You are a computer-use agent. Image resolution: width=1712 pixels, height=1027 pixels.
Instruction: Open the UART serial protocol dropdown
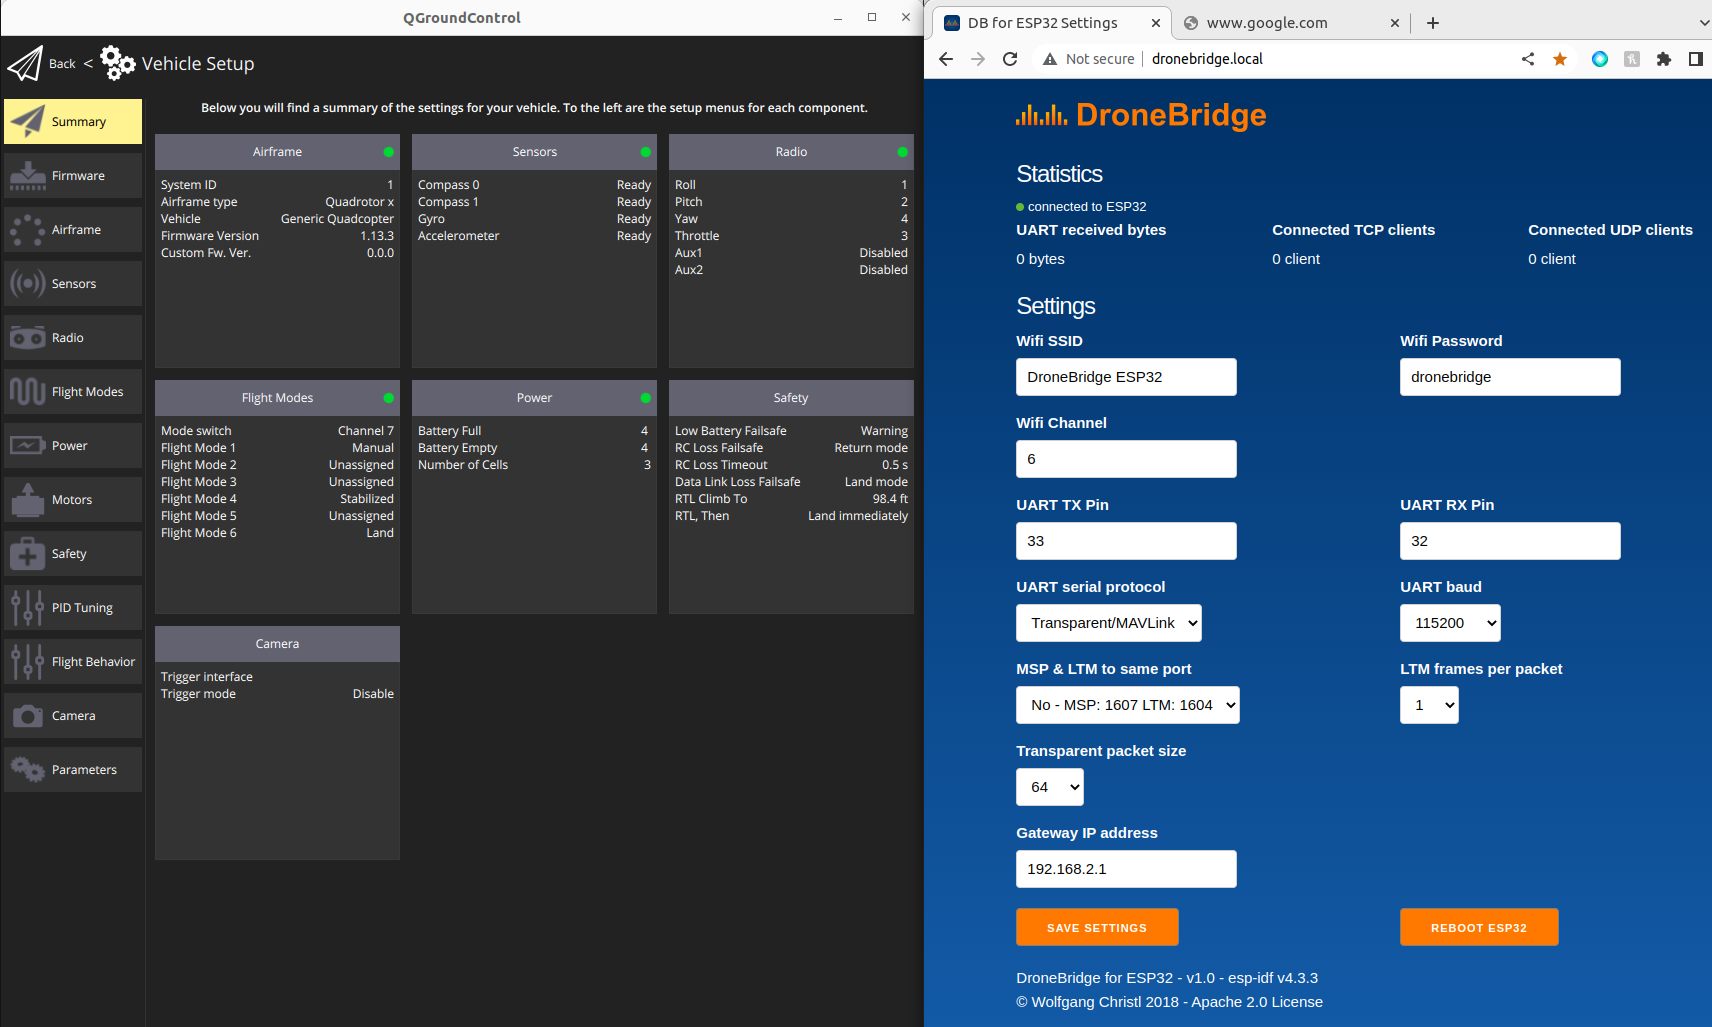(x=1109, y=623)
